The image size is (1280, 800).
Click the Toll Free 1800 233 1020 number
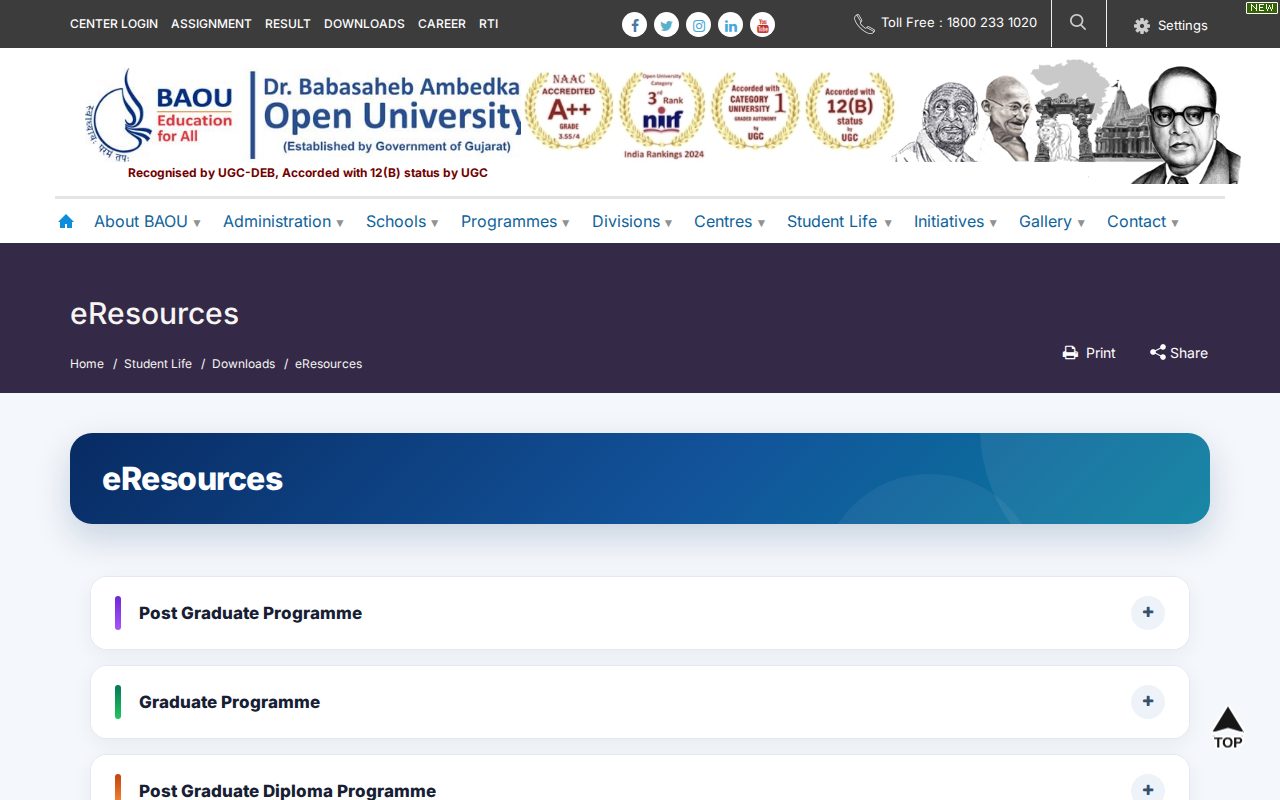click(x=959, y=23)
